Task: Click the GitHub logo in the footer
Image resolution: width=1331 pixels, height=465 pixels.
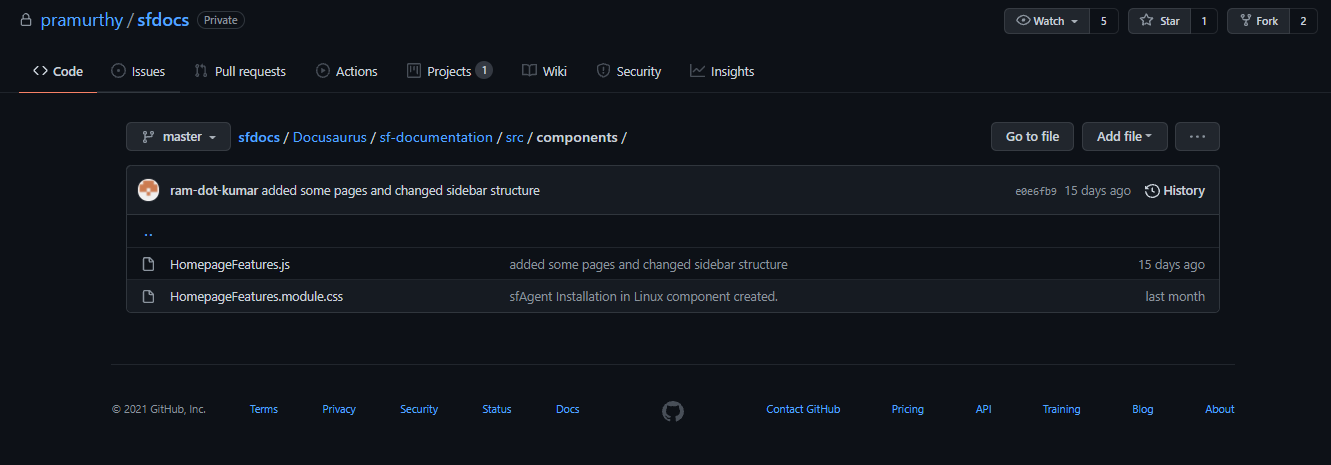Action: point(673,410)
